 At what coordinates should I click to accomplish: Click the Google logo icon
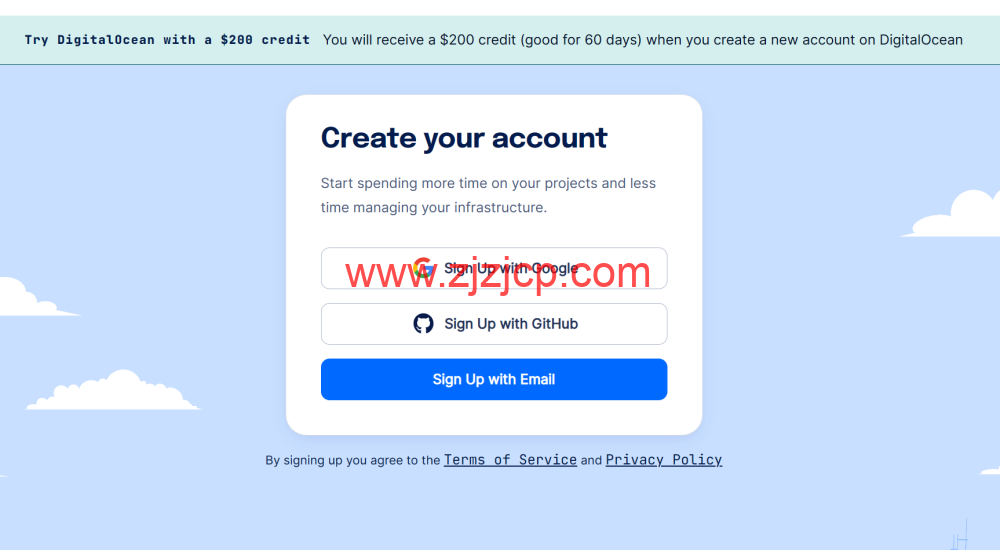tap(423, 268)
